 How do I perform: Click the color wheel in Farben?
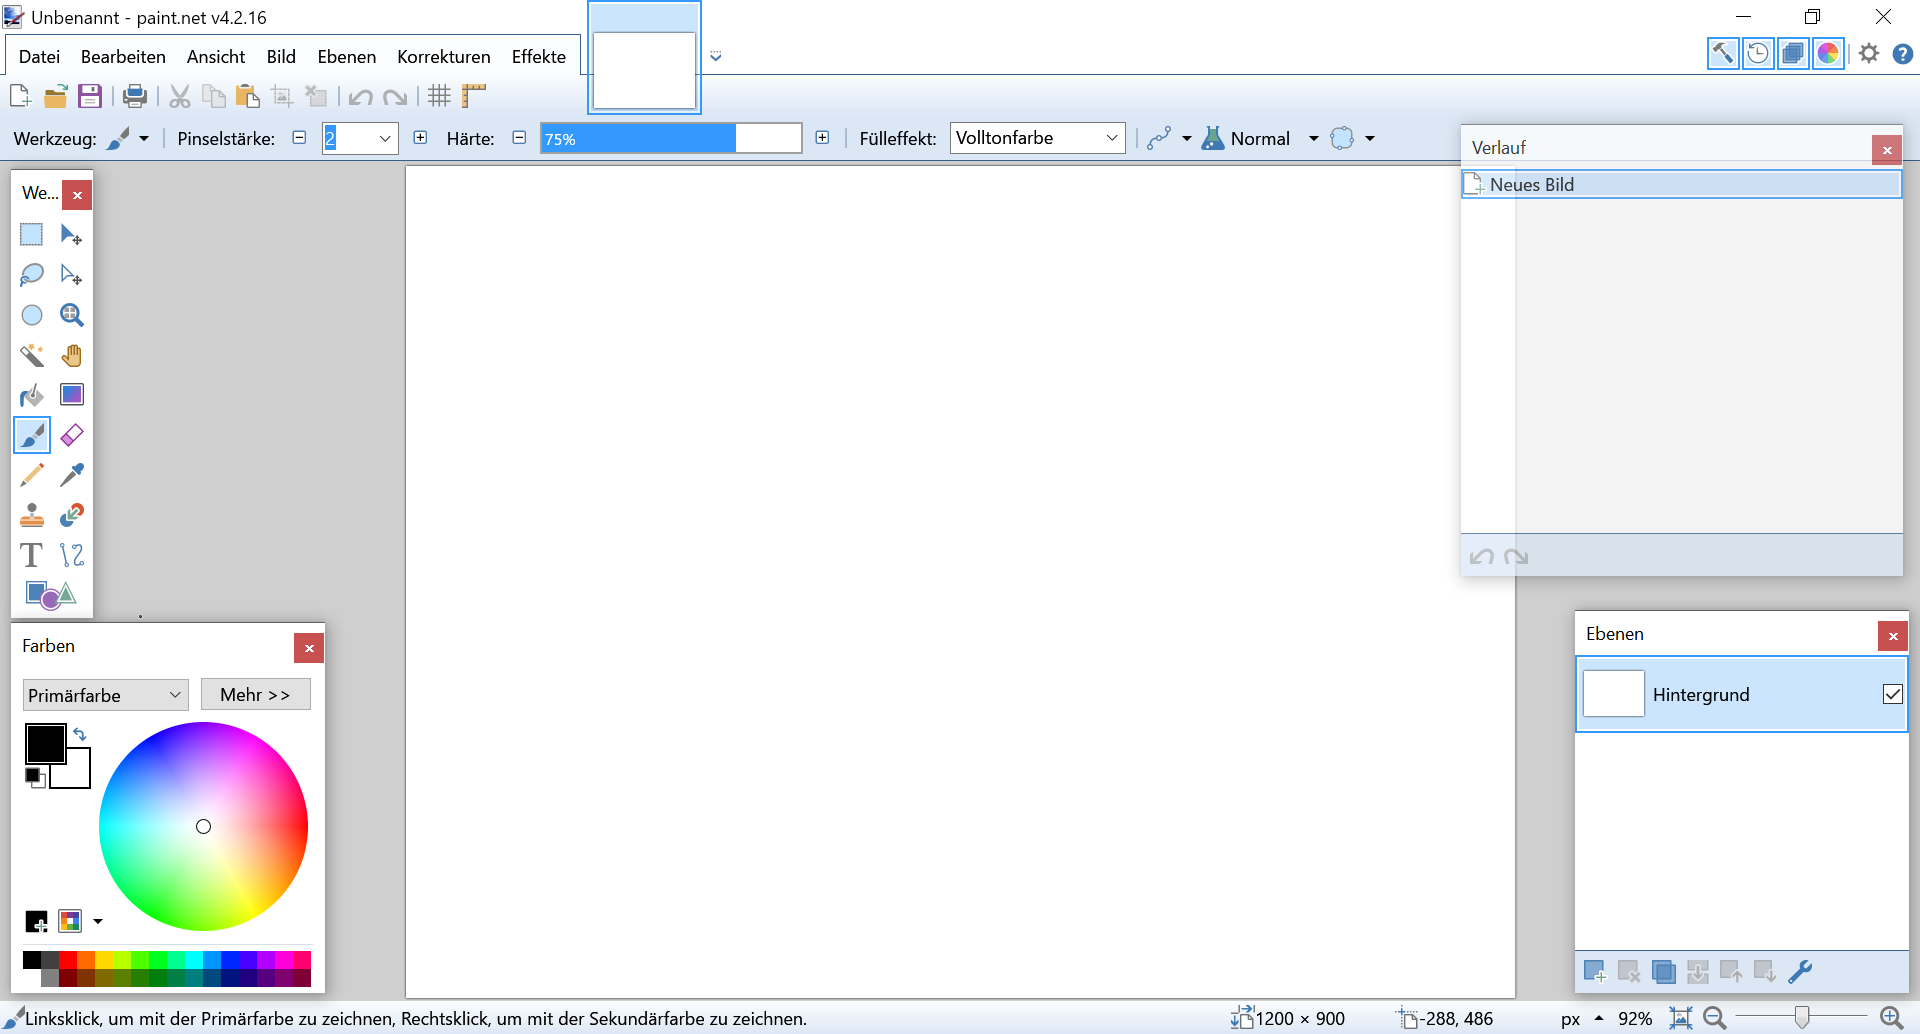(x=203, y=826)
